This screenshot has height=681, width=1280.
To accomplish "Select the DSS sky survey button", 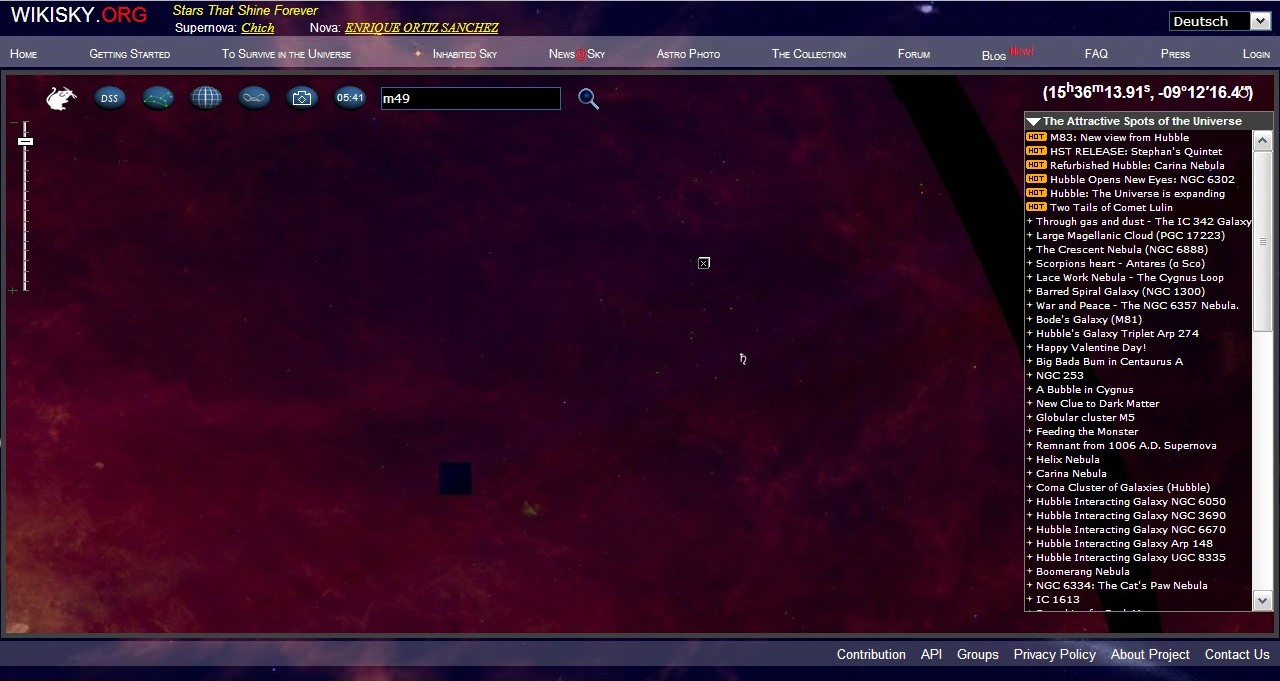I will pyautogui.click(x=110, y=98).
